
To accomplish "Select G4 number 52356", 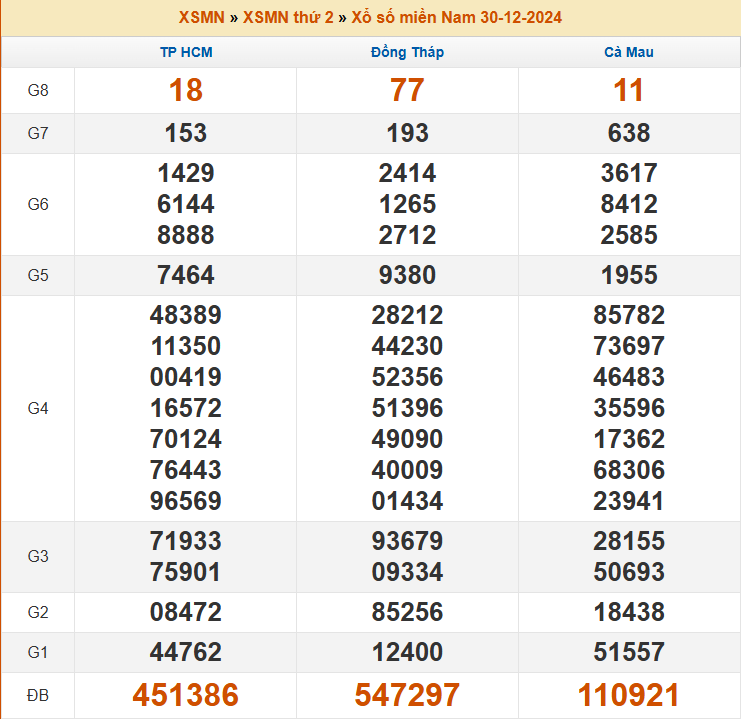I will [x=407, y=377].
